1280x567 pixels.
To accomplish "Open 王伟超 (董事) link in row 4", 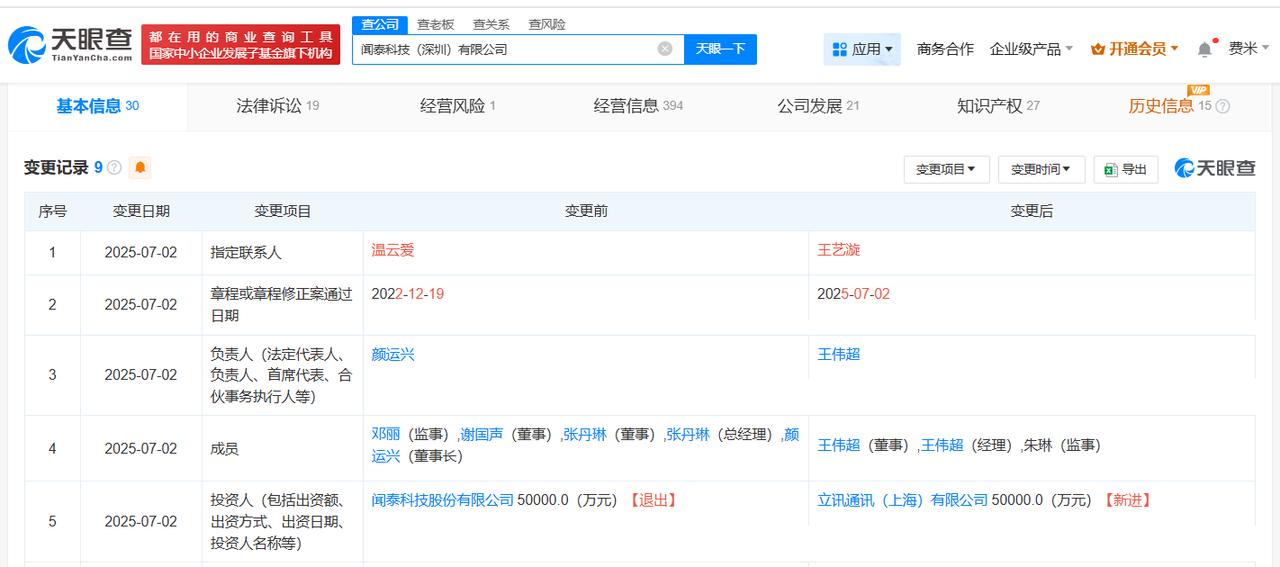I will (x=839, y=445).
